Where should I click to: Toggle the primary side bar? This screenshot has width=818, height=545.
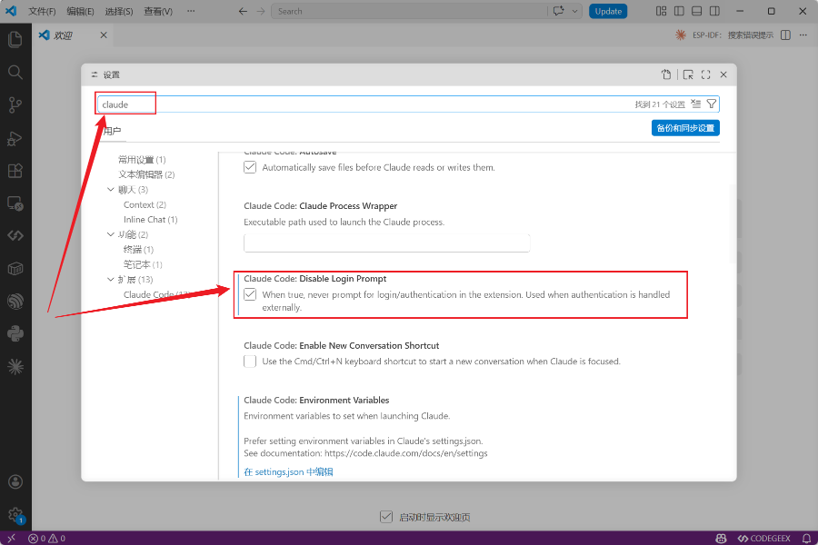tap(679, 11)
